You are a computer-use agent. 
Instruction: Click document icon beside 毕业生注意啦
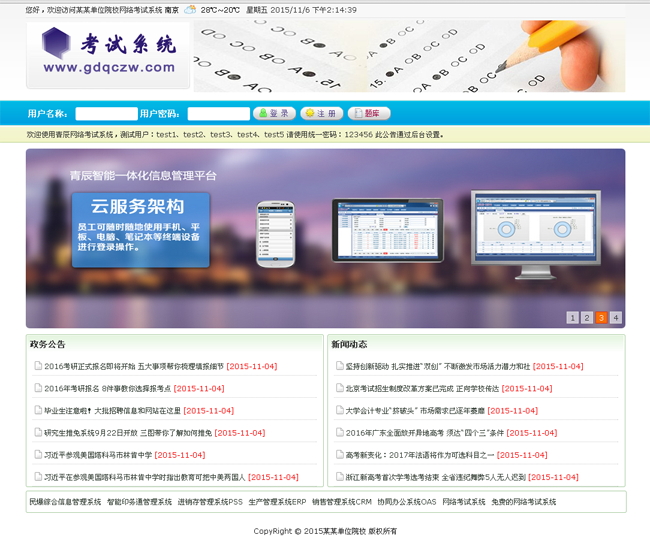click(x=38, y=410)
